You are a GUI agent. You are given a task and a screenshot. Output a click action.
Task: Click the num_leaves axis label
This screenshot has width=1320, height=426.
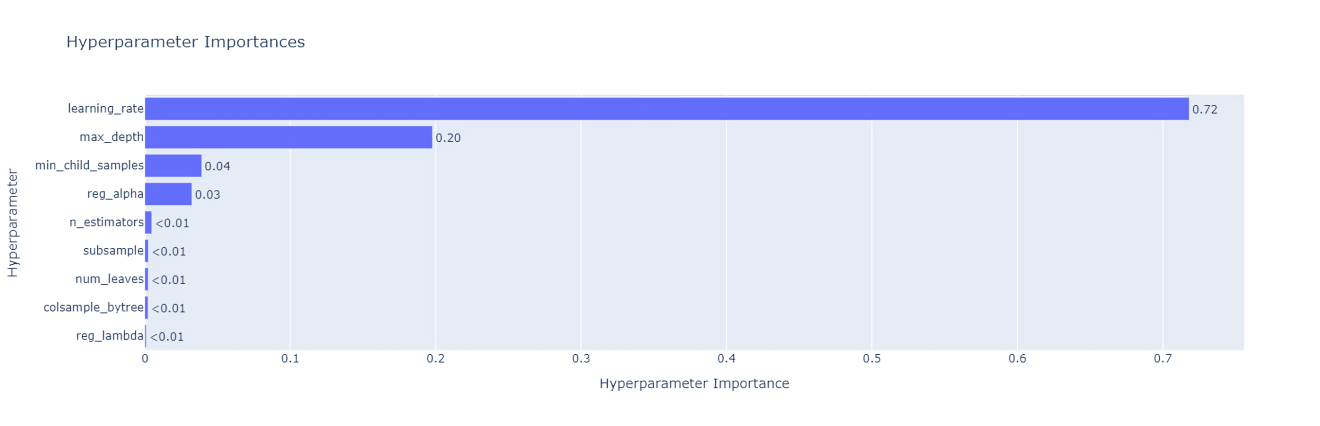(109, 279)
